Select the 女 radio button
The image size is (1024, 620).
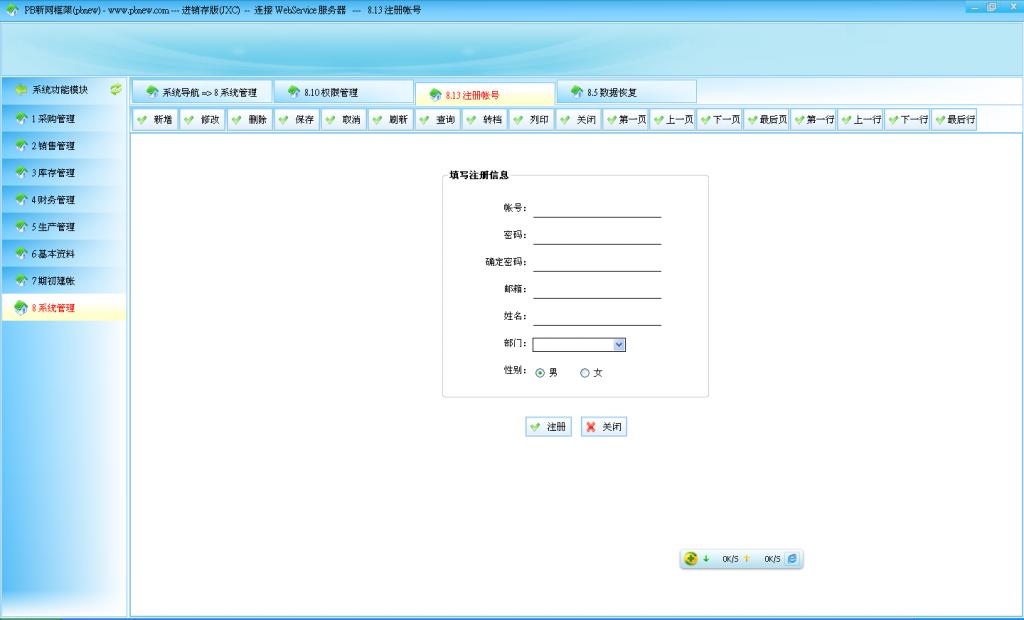point(584,373)
